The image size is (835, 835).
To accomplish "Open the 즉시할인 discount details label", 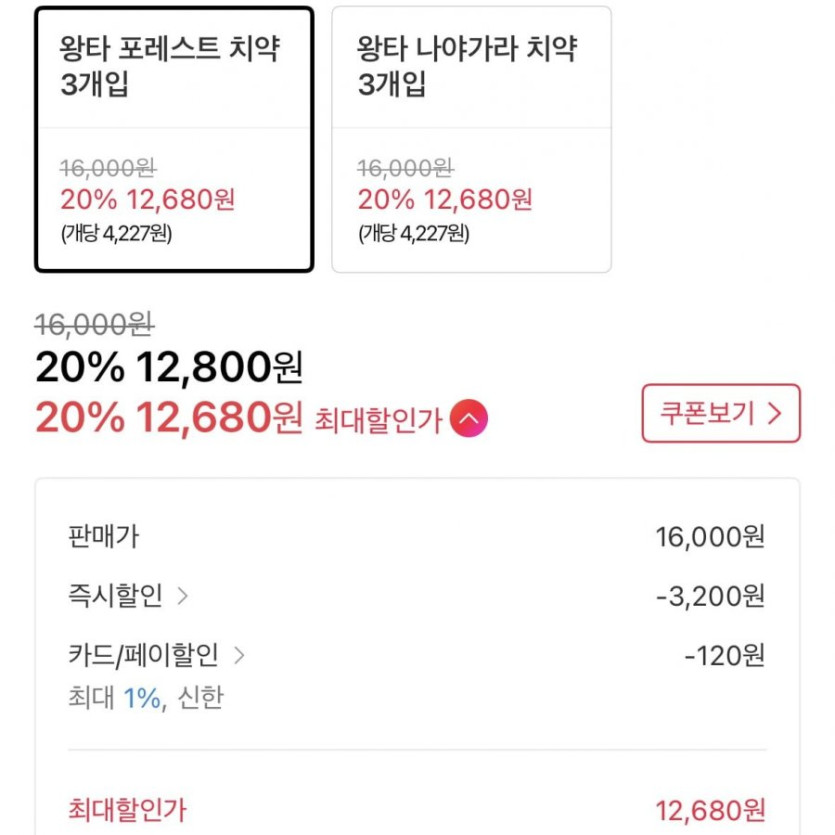I will 115,597.
